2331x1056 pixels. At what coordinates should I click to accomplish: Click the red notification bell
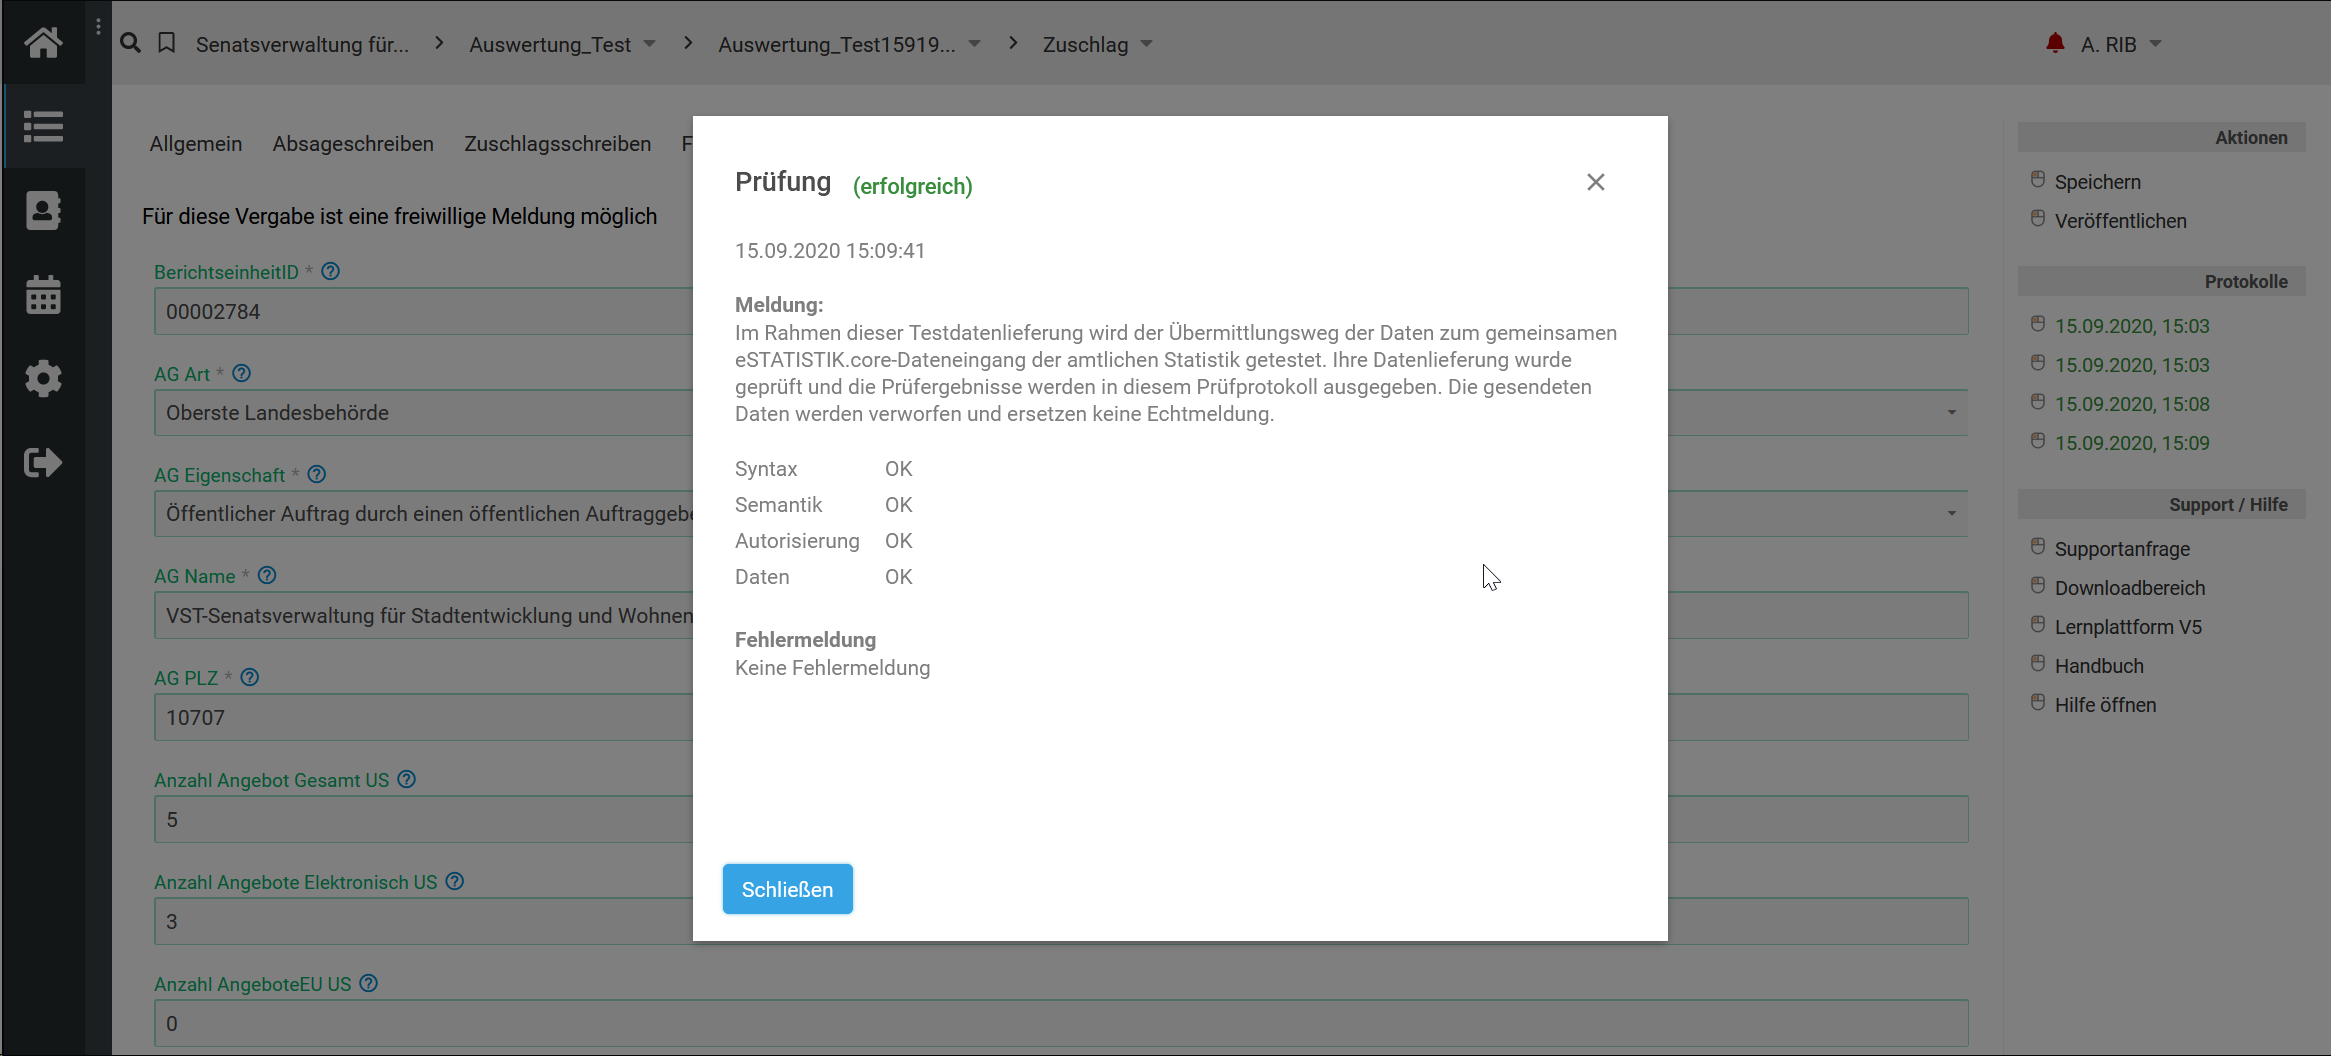(x=2055, y=44)
